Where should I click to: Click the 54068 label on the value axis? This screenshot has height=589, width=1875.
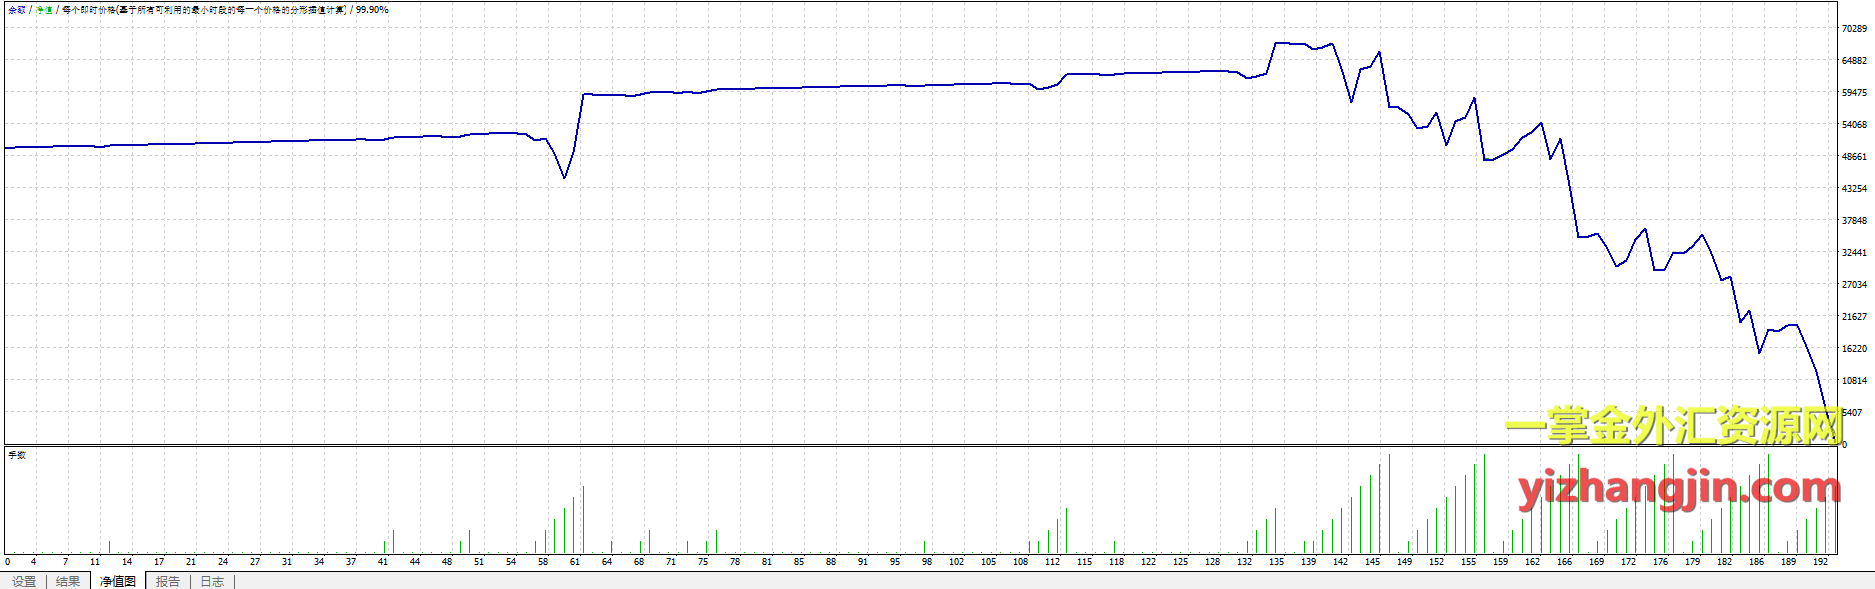[x=1854, y=125]
